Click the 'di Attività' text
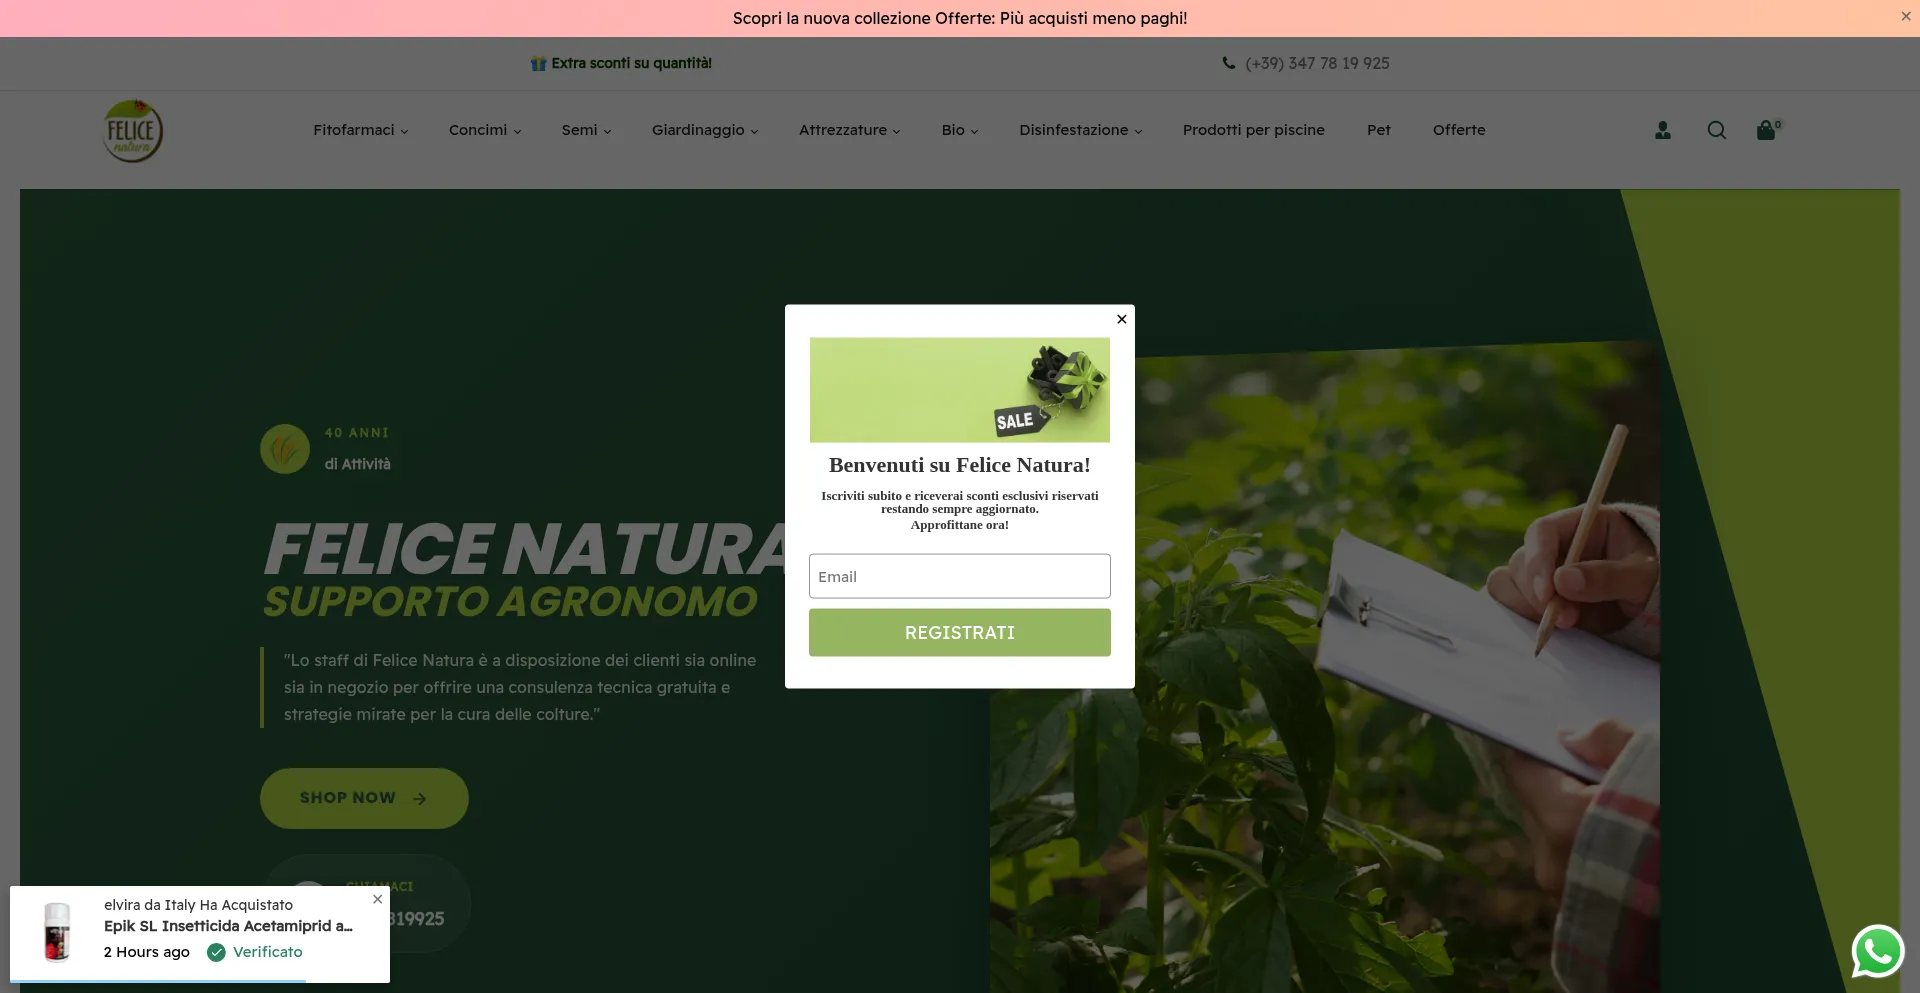 357,464
